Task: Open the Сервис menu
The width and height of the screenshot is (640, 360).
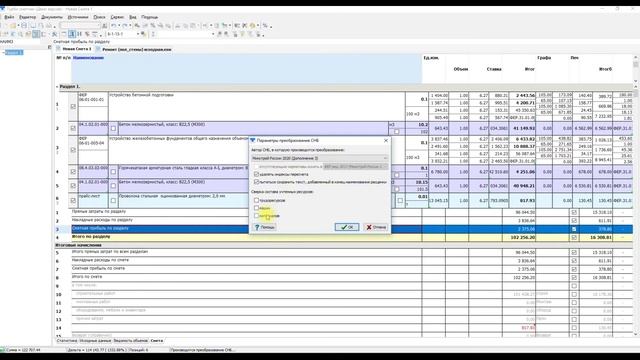Action: (117, 17)
